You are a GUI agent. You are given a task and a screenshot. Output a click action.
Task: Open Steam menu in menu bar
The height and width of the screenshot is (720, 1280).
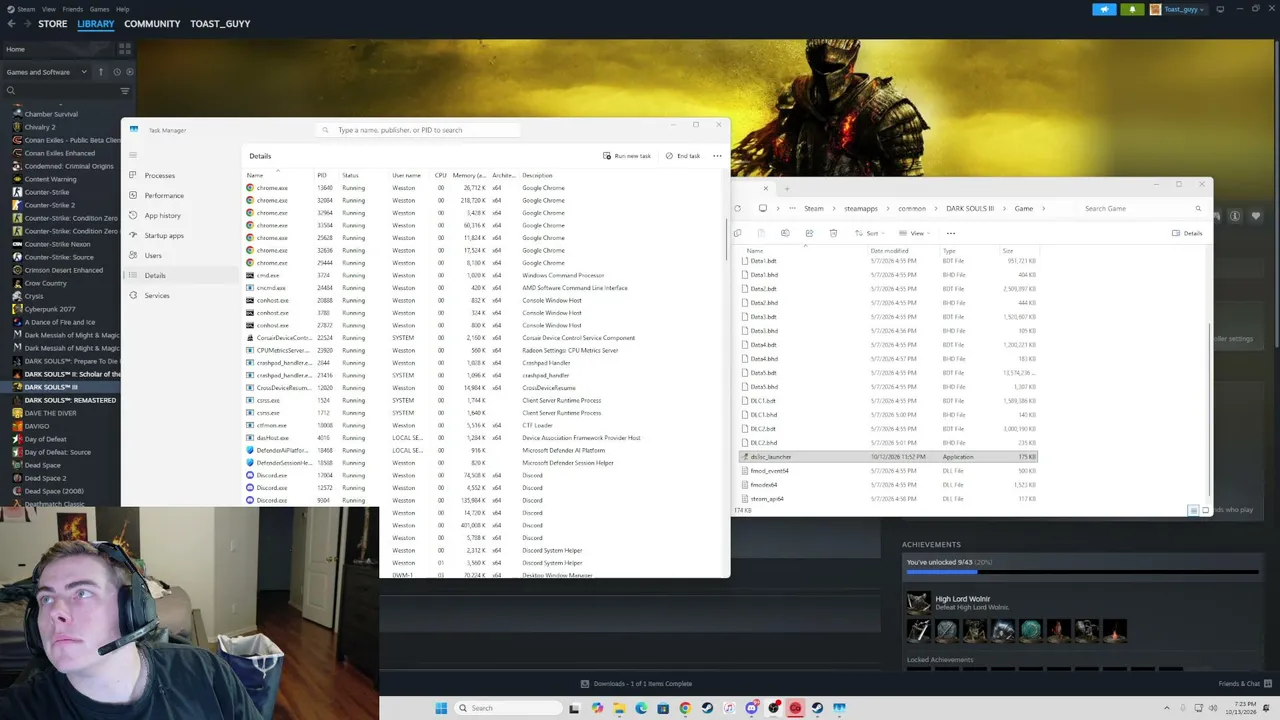tap(24, 9)
